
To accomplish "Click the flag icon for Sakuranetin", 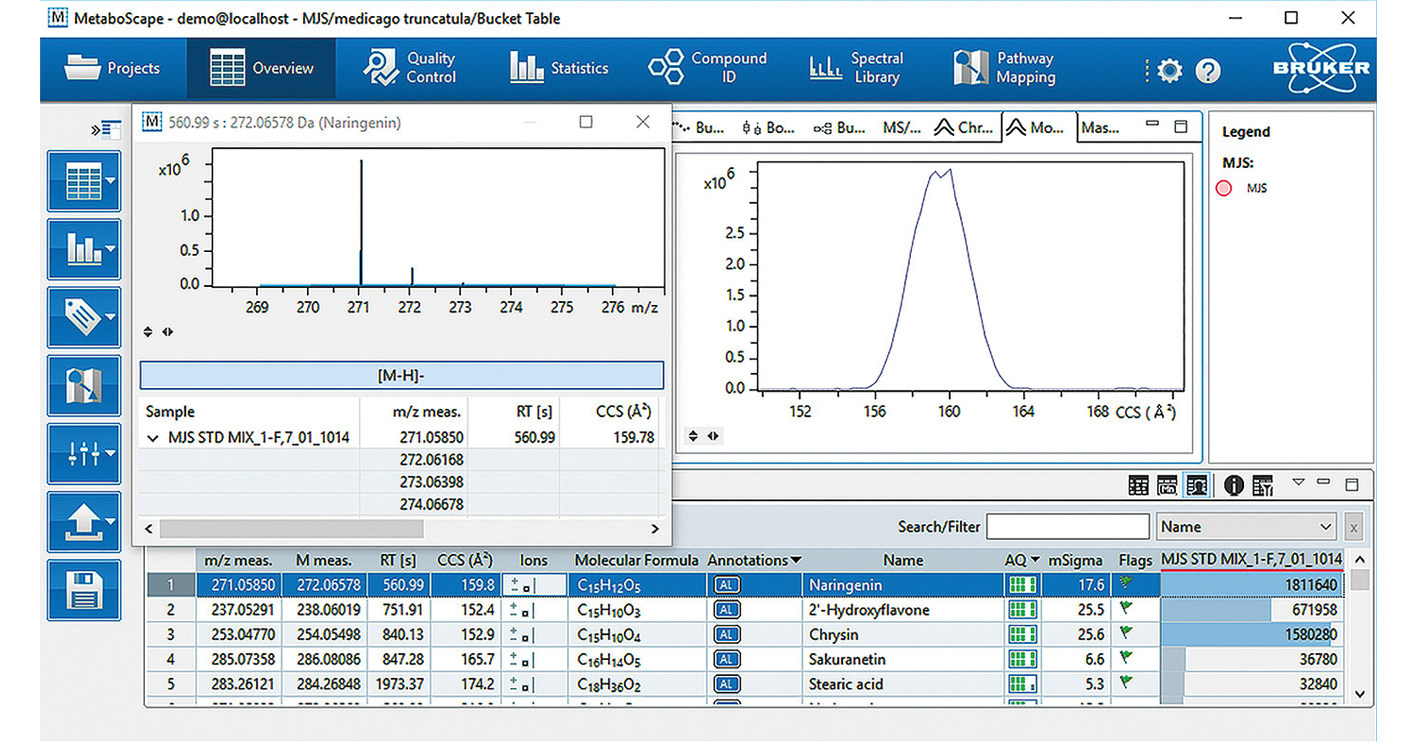I will pyautogui.click(x=1128, y=658).
